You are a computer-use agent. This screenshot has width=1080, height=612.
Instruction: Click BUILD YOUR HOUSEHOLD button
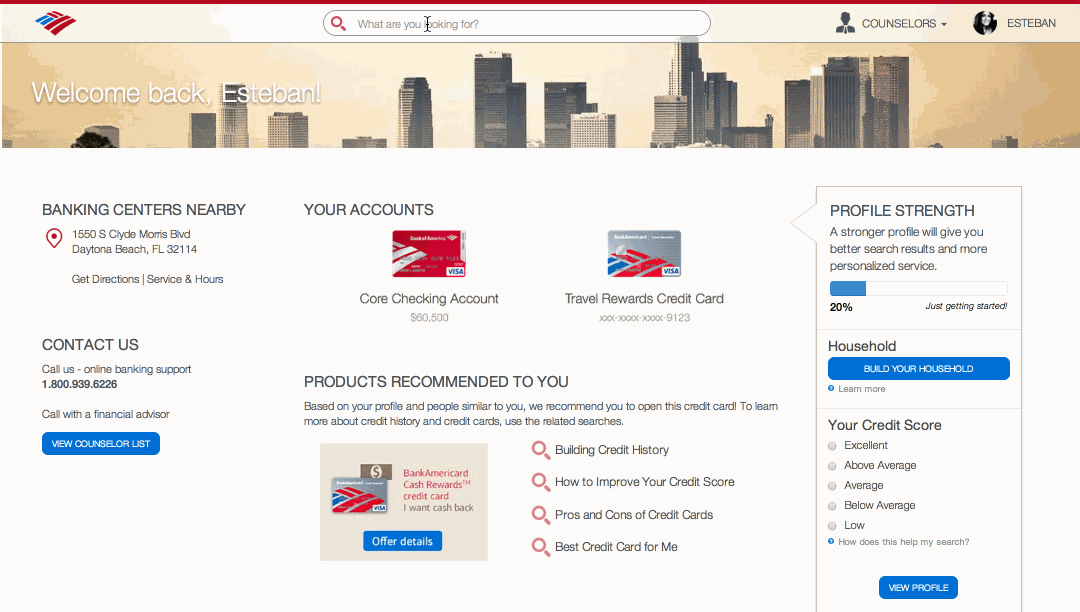[918, 368]
